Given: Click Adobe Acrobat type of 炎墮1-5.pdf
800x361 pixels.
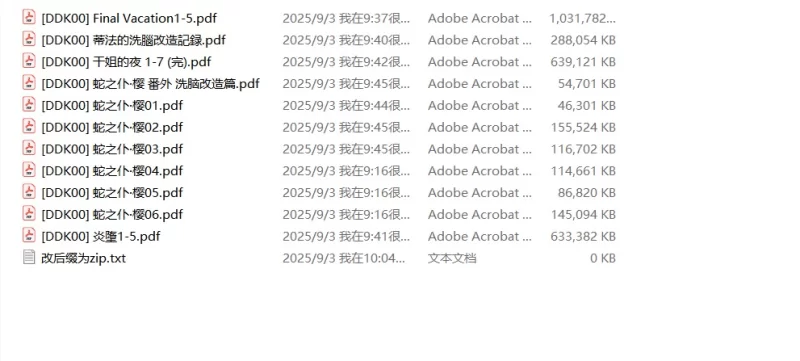Looking at the screenshot, I should (x=480, y=237).
